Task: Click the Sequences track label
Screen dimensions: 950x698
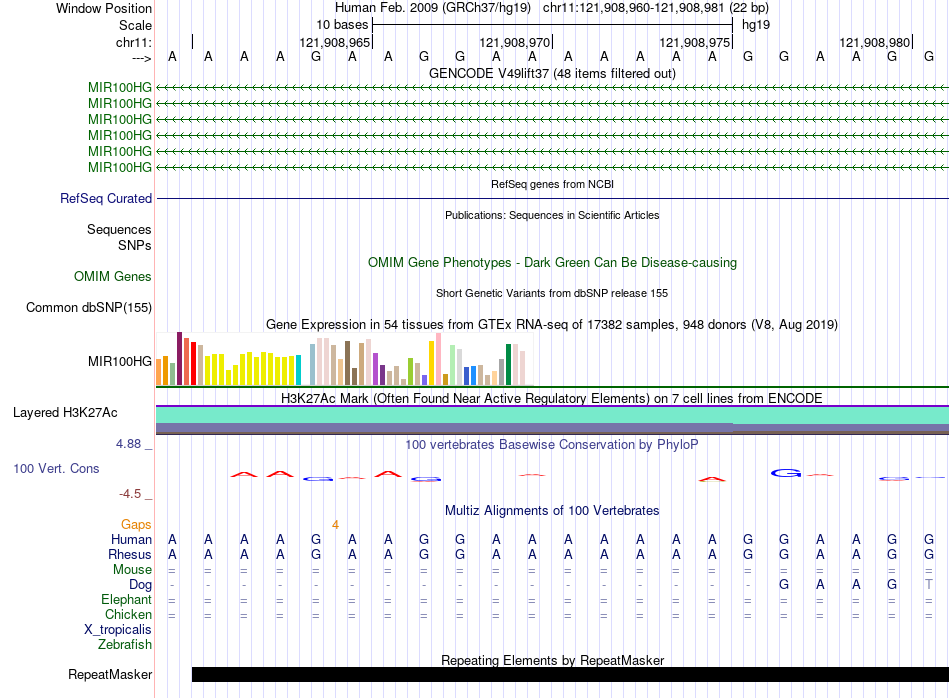Action: click(119, 229)
